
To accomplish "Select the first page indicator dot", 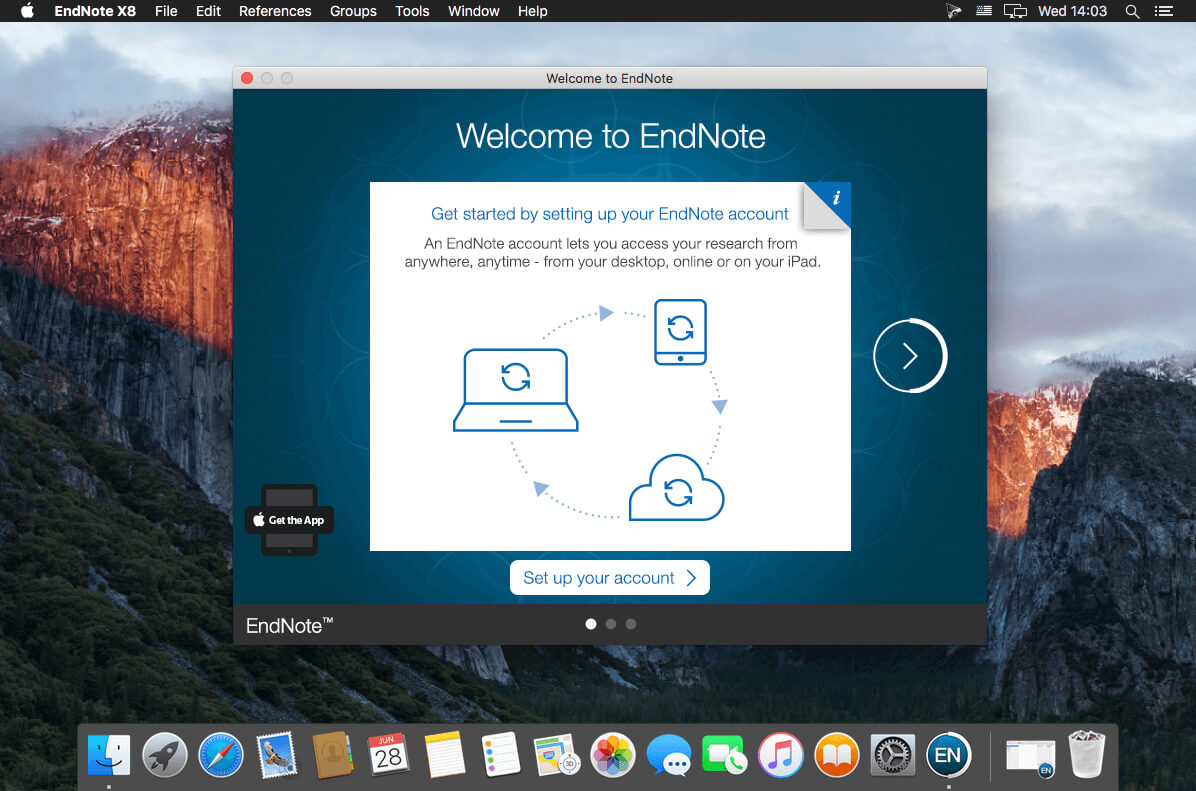I will pyautogui.click(x=590, y=624).
